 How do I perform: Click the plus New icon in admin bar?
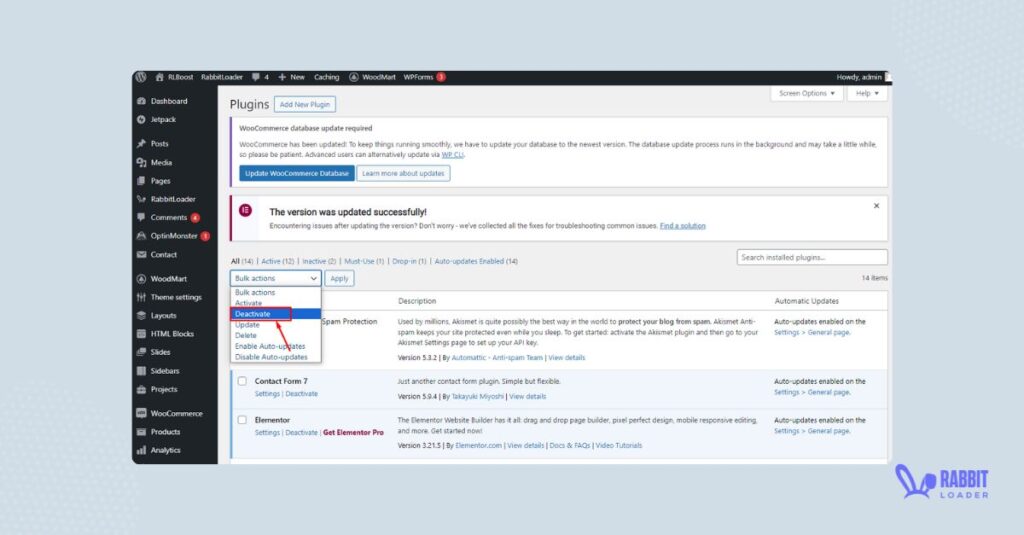[x=282, y=77]
